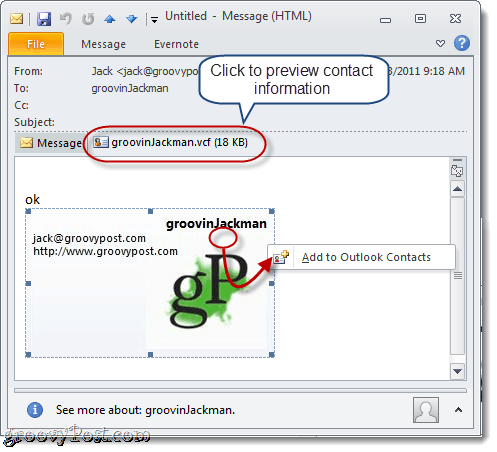Click the contact photo placeholder in People Pane
This screenshot has height=452, width=497.
pos(426,410)
